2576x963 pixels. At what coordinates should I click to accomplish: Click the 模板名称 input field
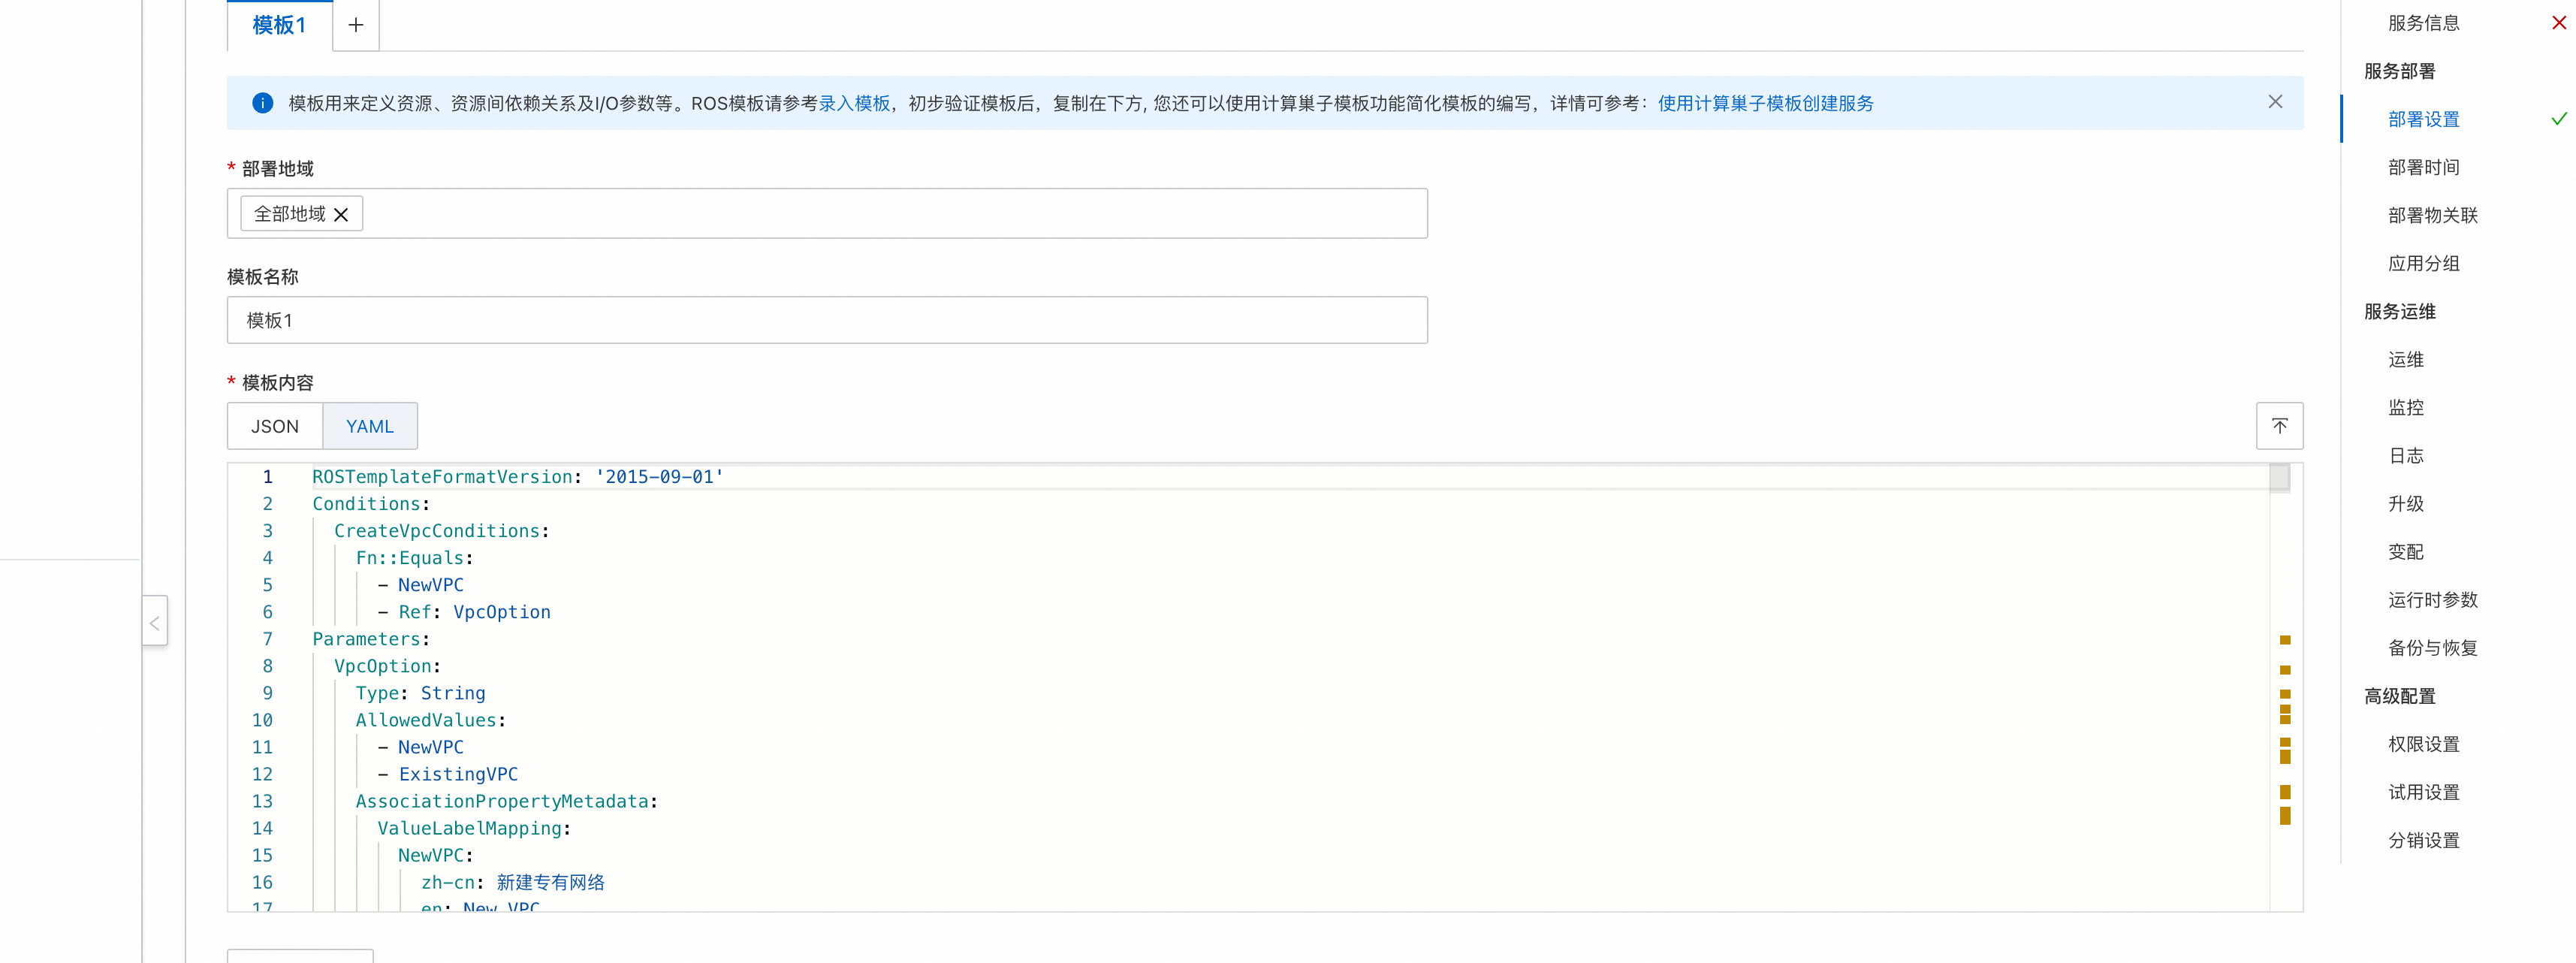click(x=826, y=320)
